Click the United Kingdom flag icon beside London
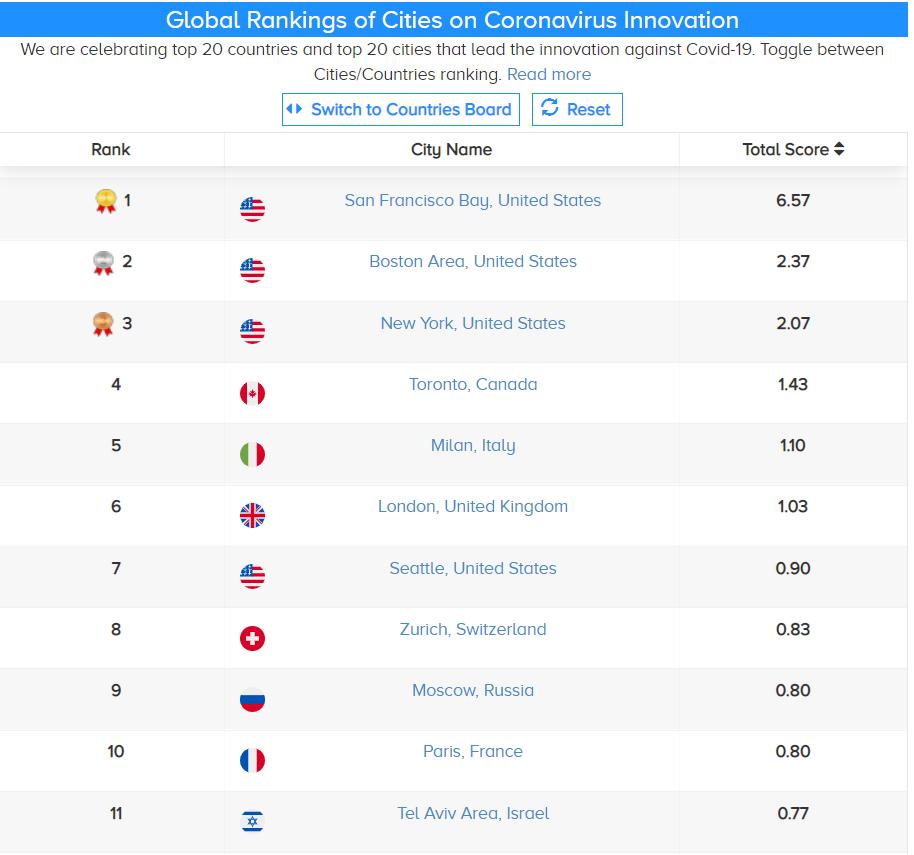Viewport: 914px width, 855px height. 253,515
